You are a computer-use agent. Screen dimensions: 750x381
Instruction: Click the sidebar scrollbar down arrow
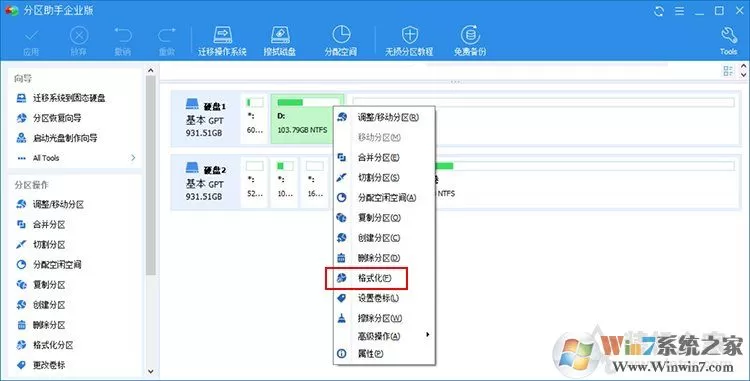pos(151,371)
